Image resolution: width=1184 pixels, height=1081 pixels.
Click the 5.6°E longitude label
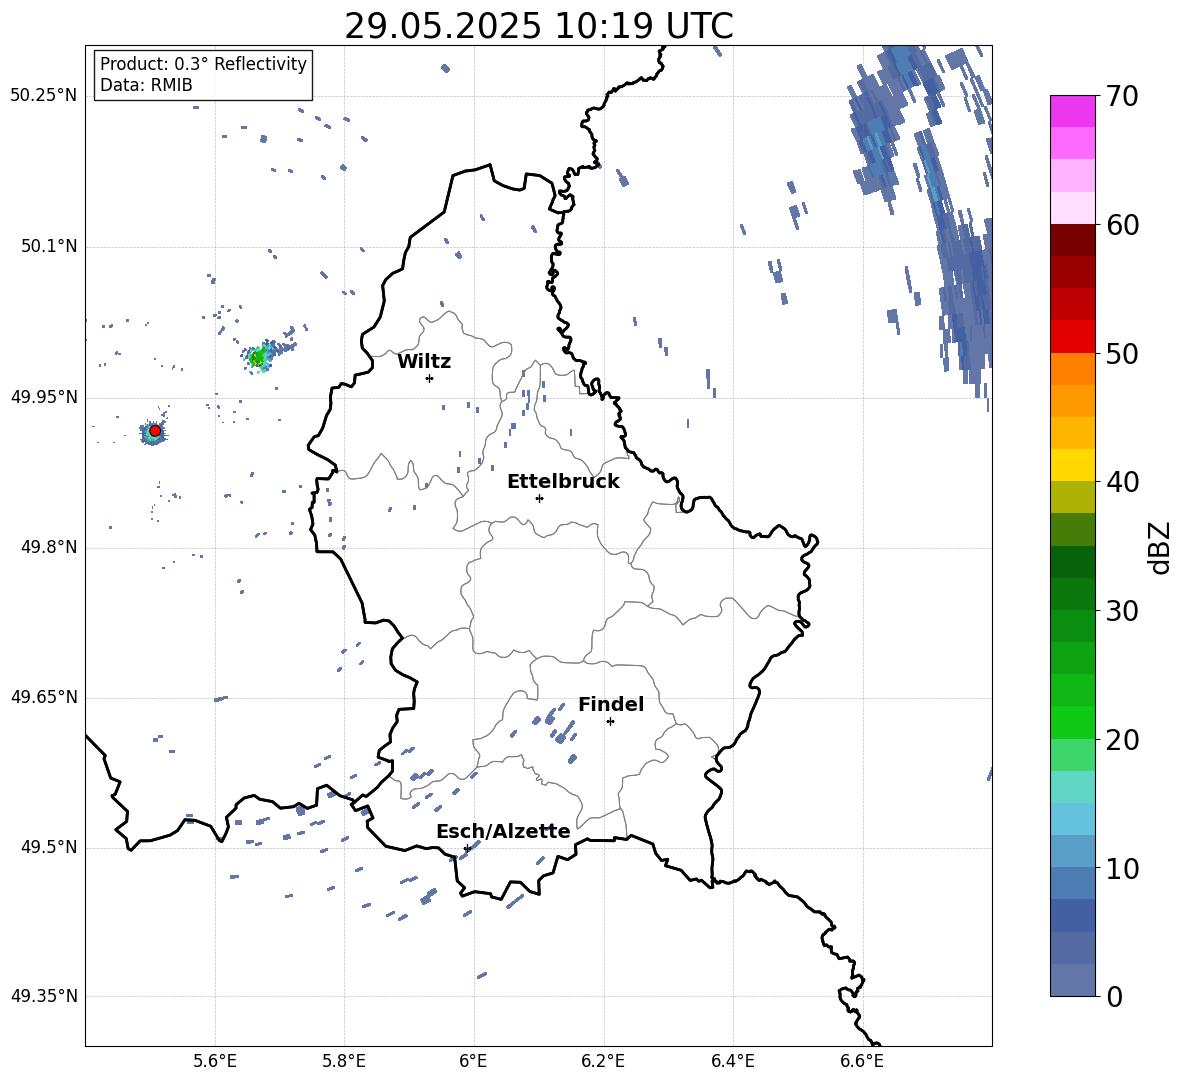tap(215, 1061)
